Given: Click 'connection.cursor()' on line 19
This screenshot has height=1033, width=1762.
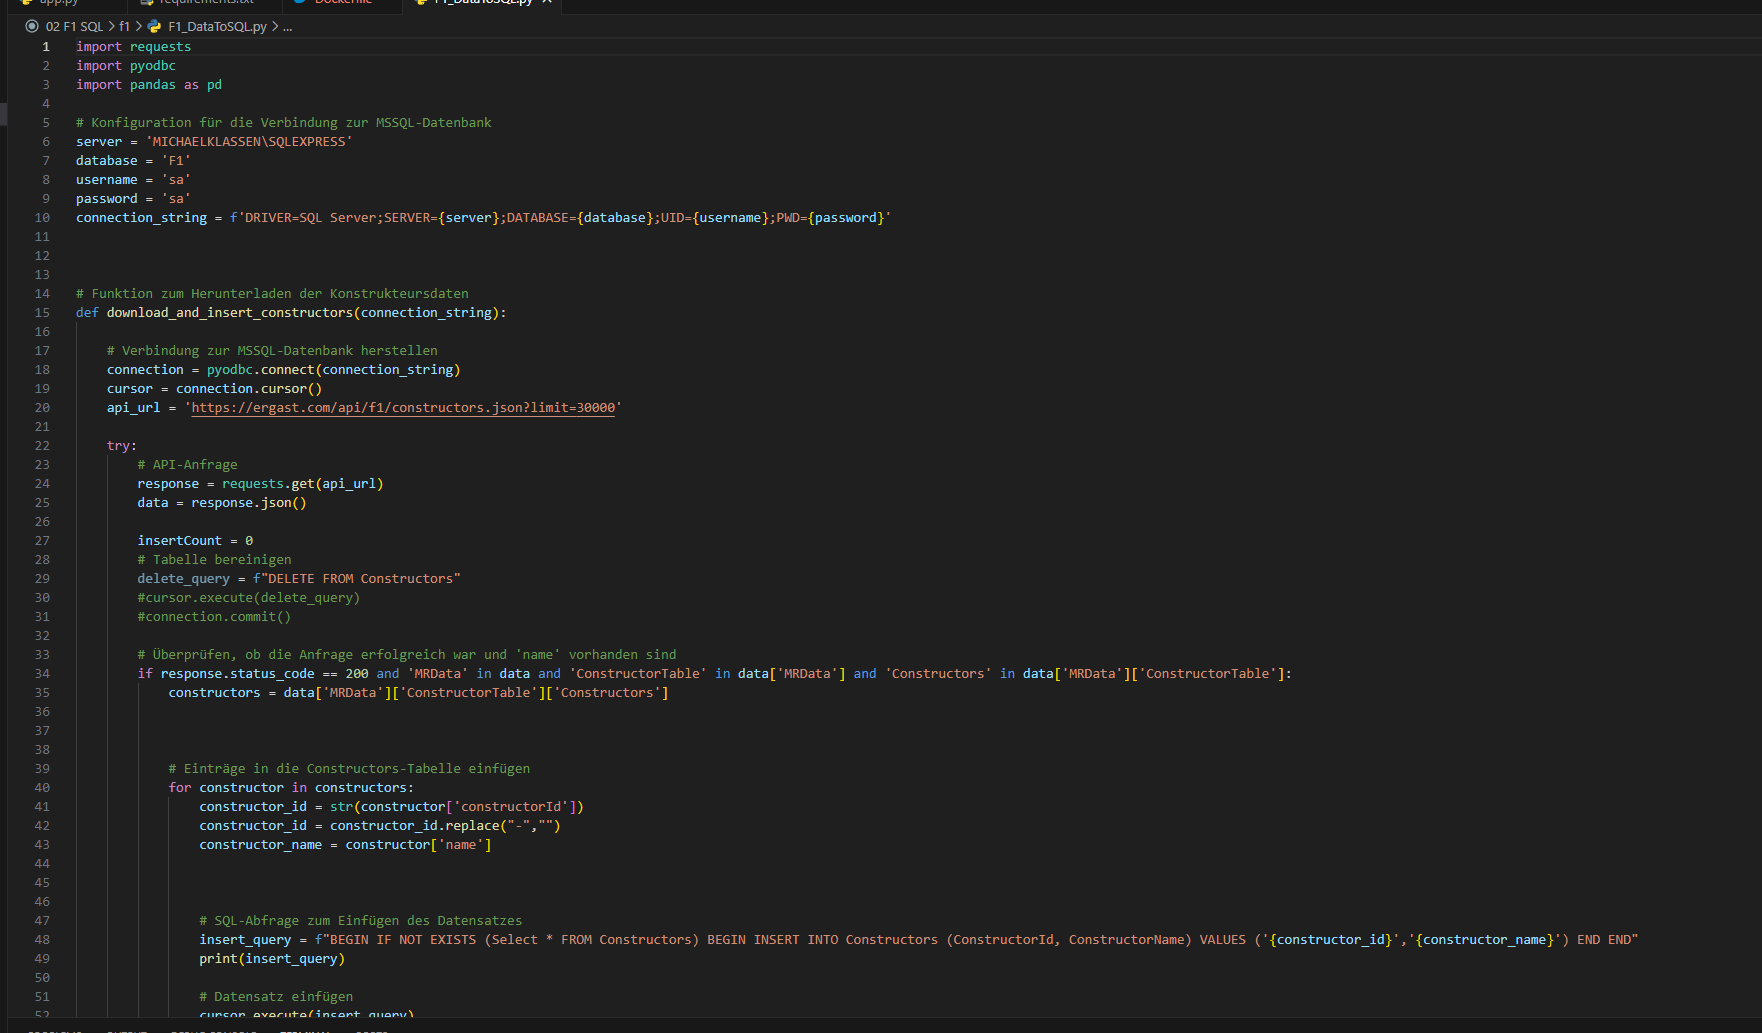Looking at the screenshot, I should (x=249, y=389).
